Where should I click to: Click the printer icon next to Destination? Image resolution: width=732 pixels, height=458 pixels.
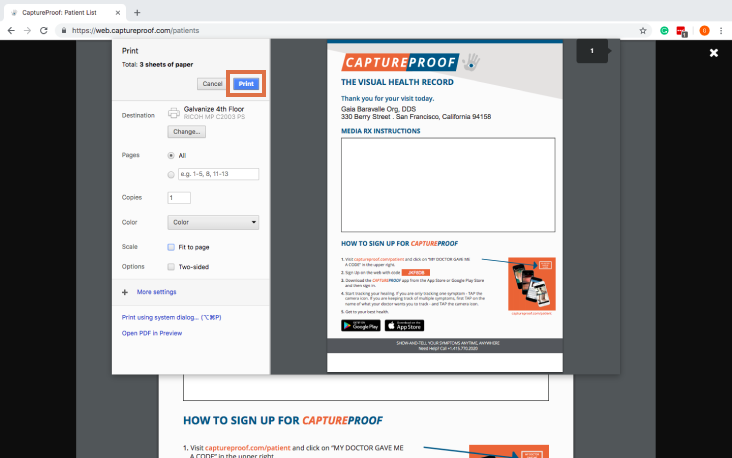point(174,113)
